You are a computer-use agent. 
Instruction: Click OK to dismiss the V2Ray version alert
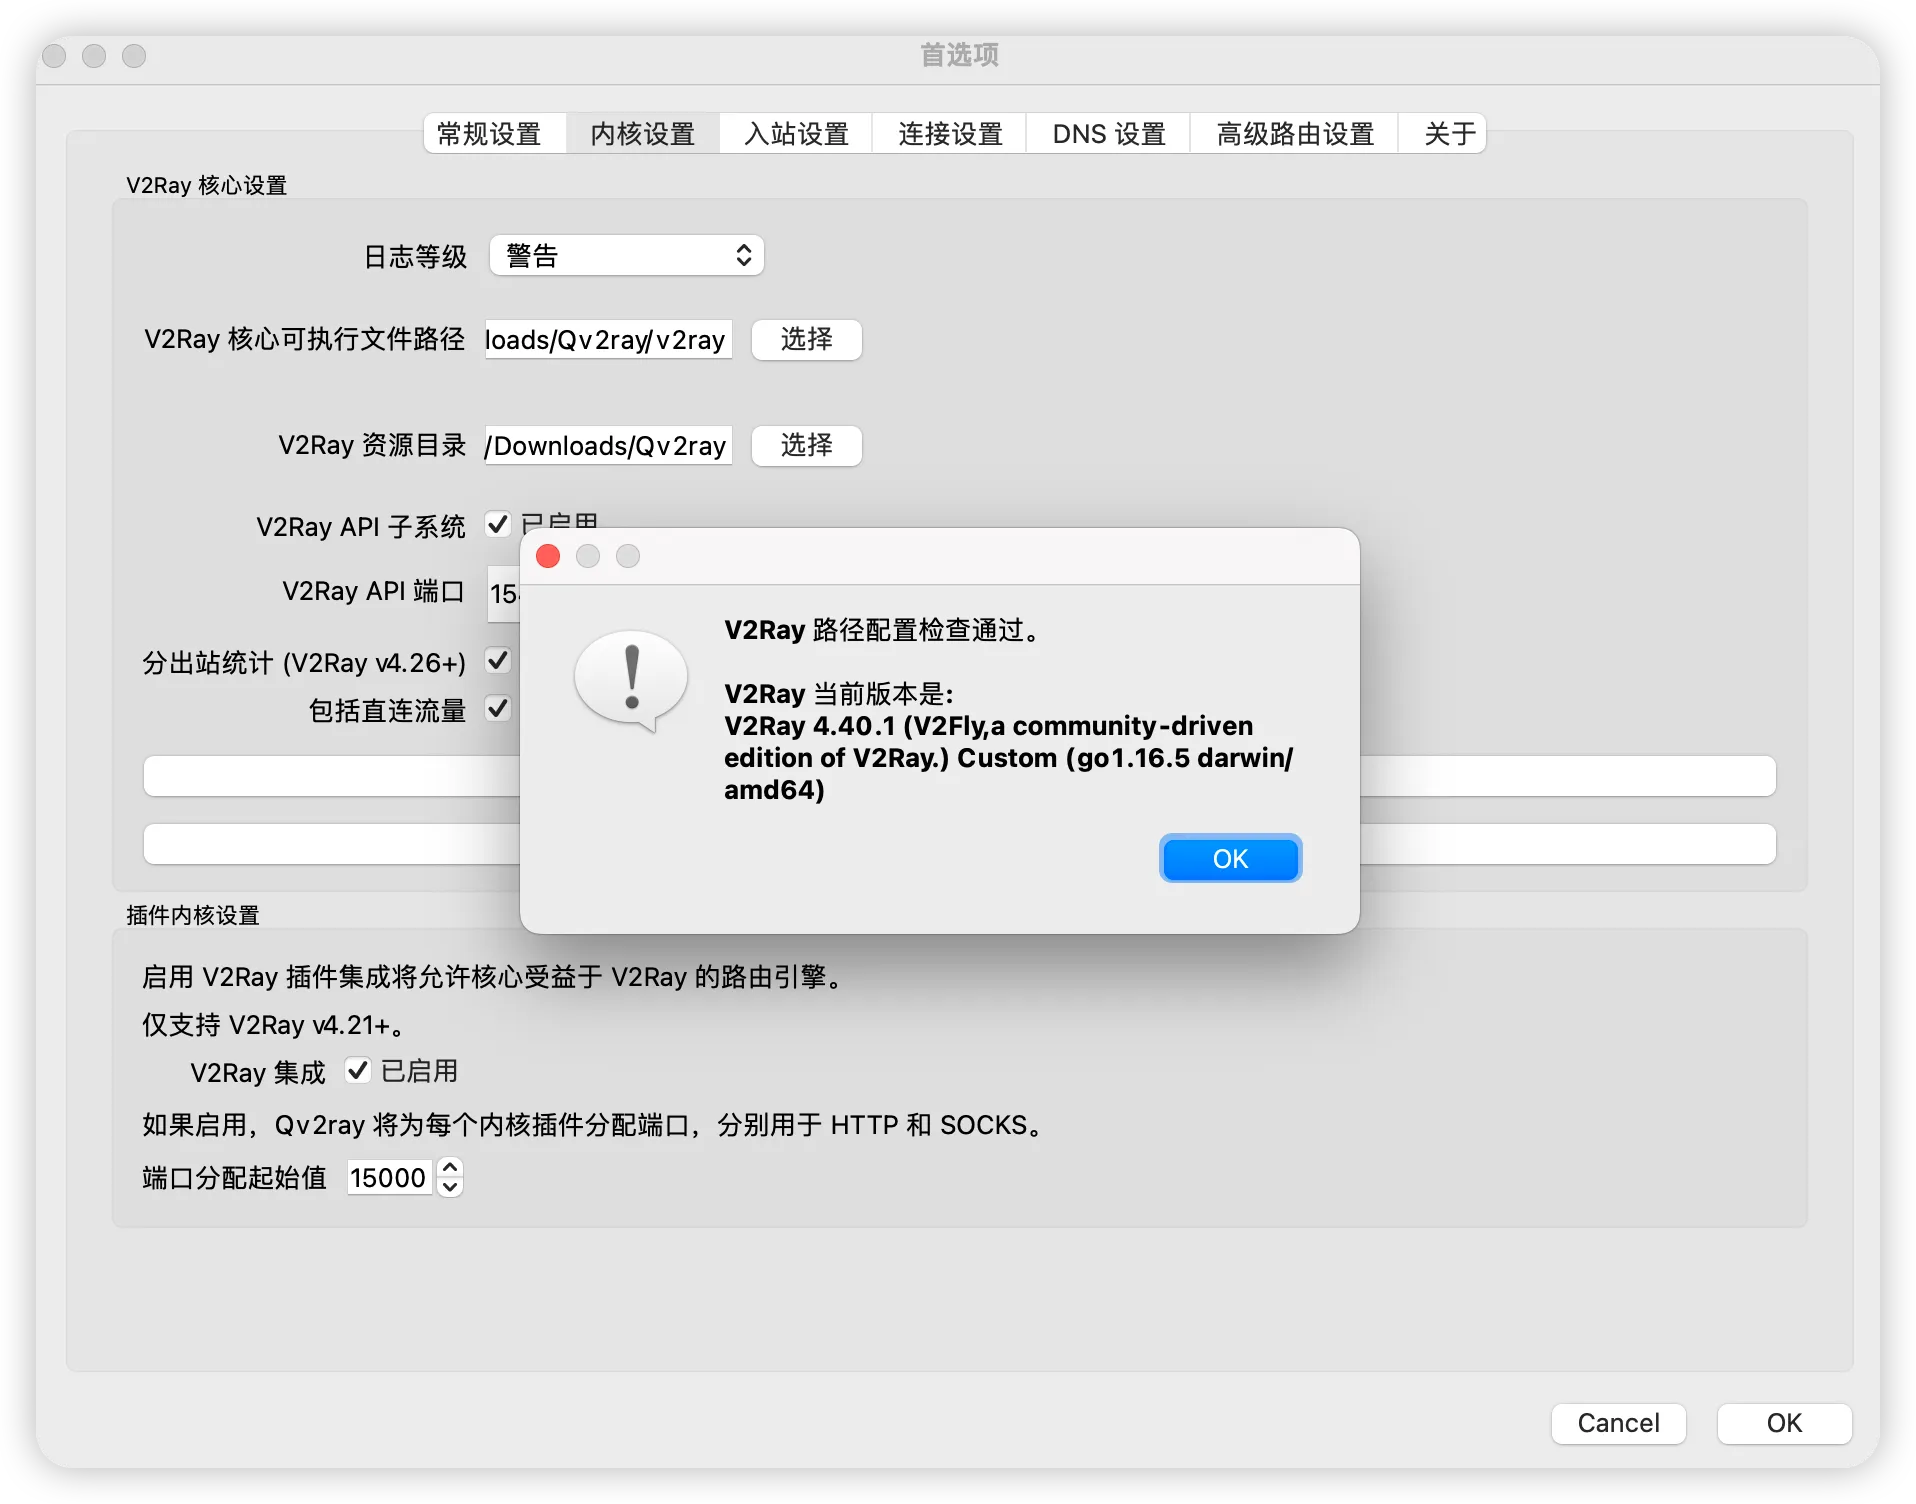1230,858
